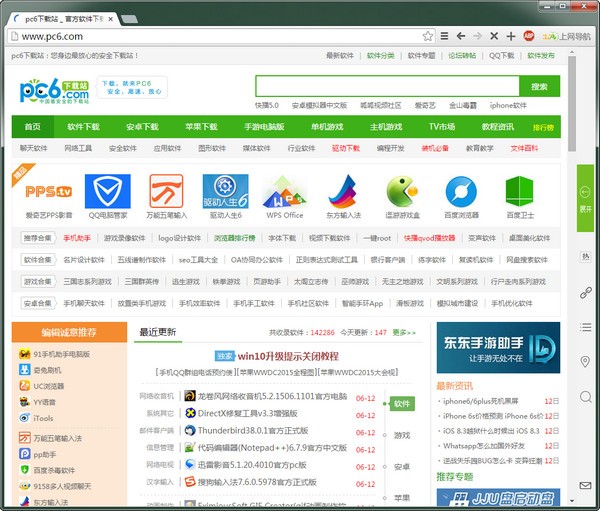Open 搜狗输入法7.6.0.5978官方正式版 entry

click(x=257, y=482)
